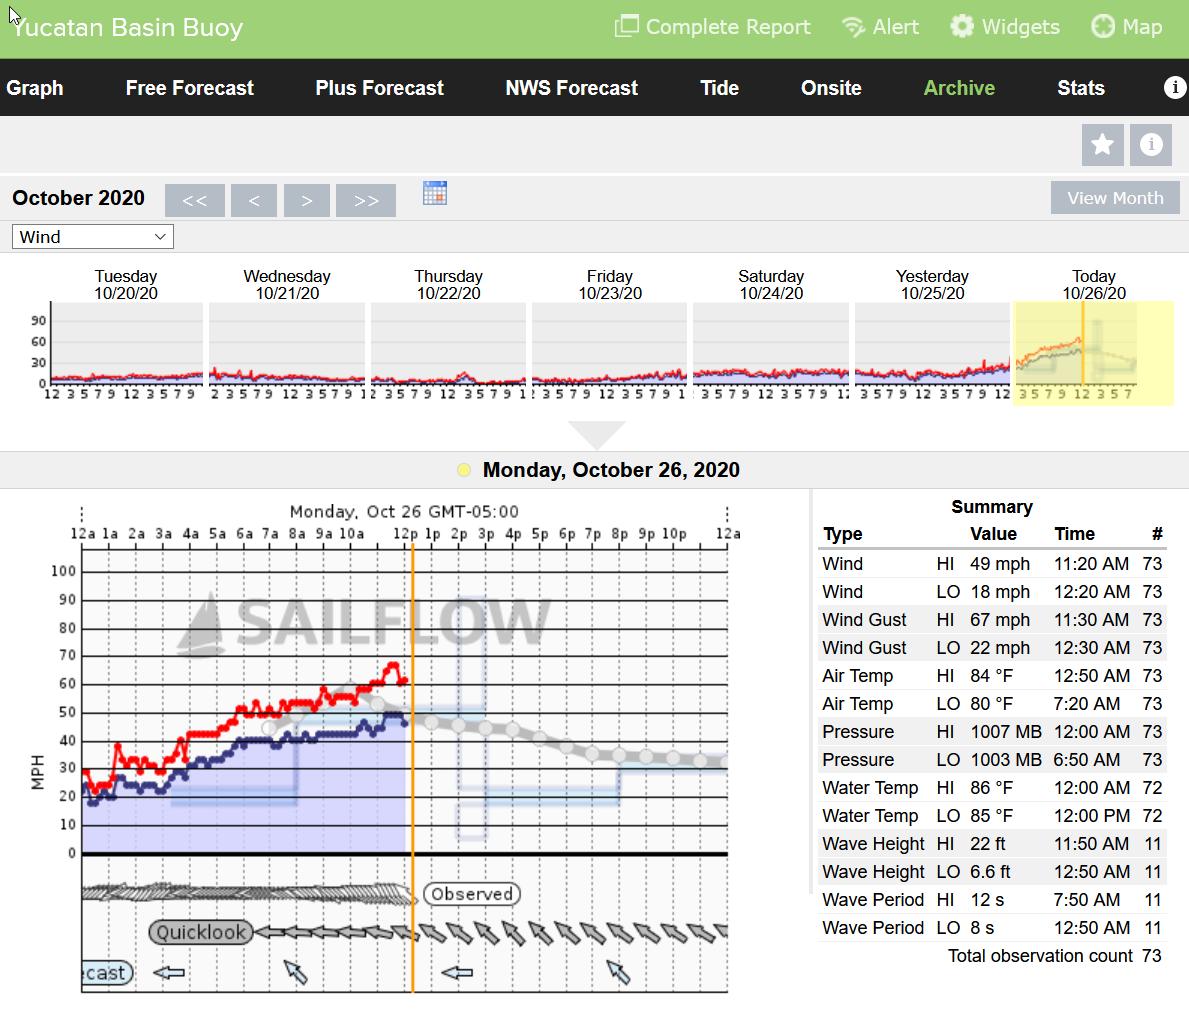Click the Wave Period LO 8 s row

click(992, 929)
